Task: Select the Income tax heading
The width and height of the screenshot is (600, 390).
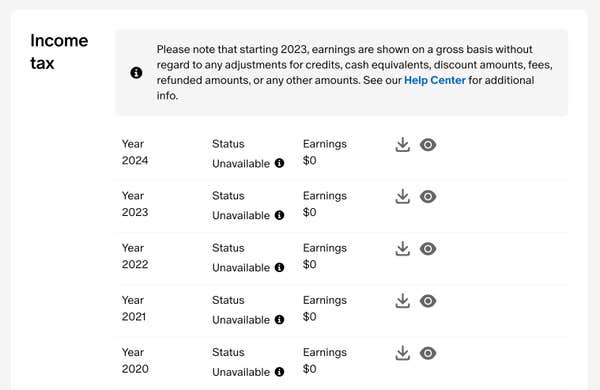Action: point(59,52)
